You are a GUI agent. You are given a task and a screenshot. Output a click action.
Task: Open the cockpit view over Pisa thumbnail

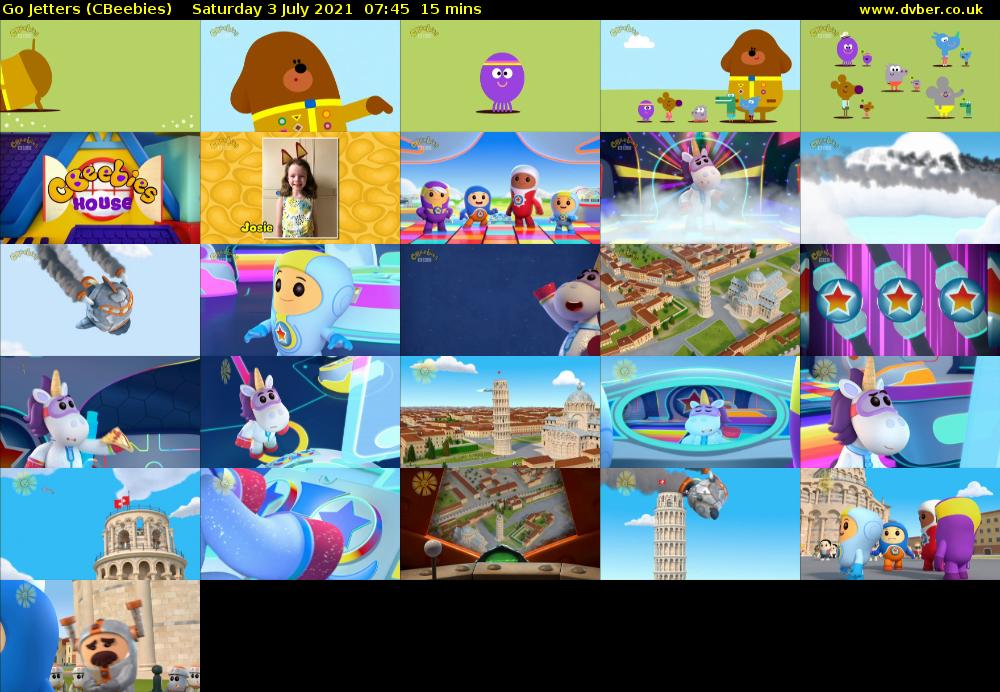point(500,524)
